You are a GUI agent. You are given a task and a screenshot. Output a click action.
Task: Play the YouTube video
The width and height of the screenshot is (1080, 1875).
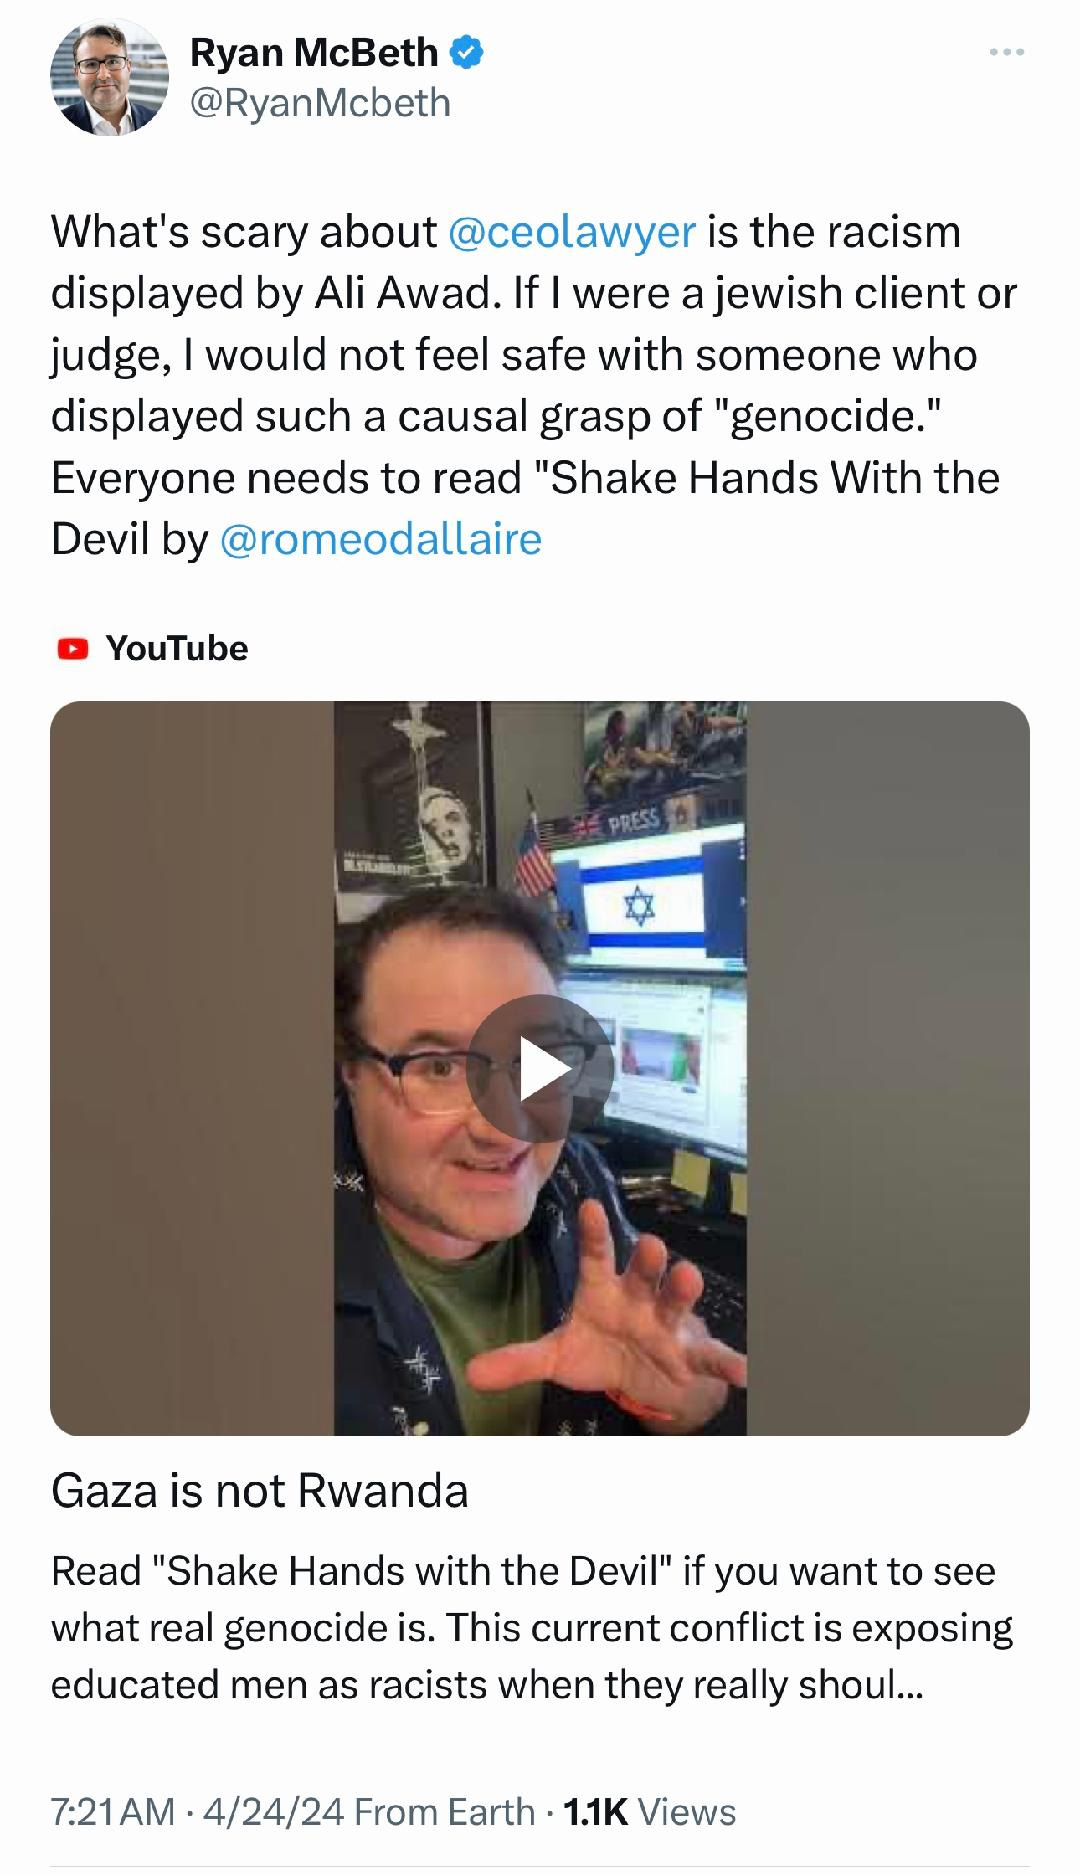pos(540,1068)
